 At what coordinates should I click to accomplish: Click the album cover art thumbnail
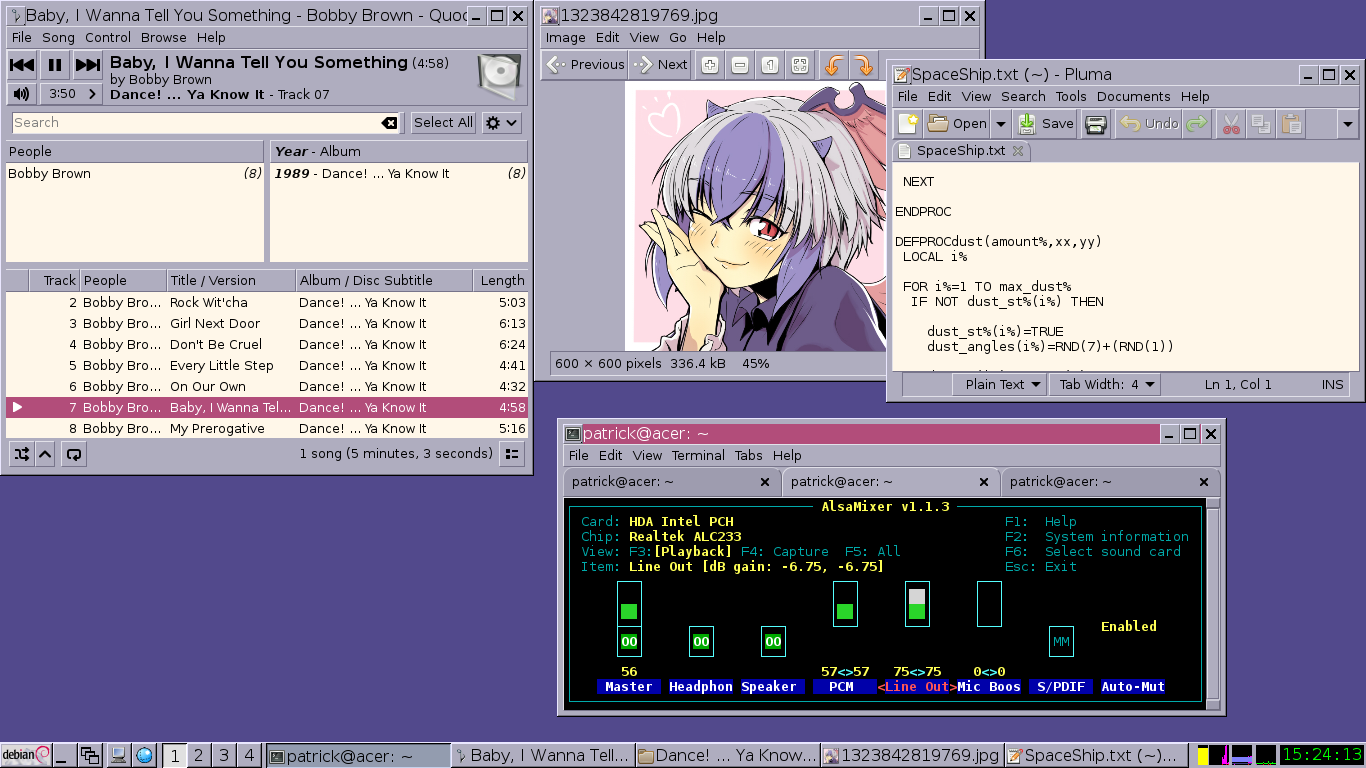tap(499, 77)
